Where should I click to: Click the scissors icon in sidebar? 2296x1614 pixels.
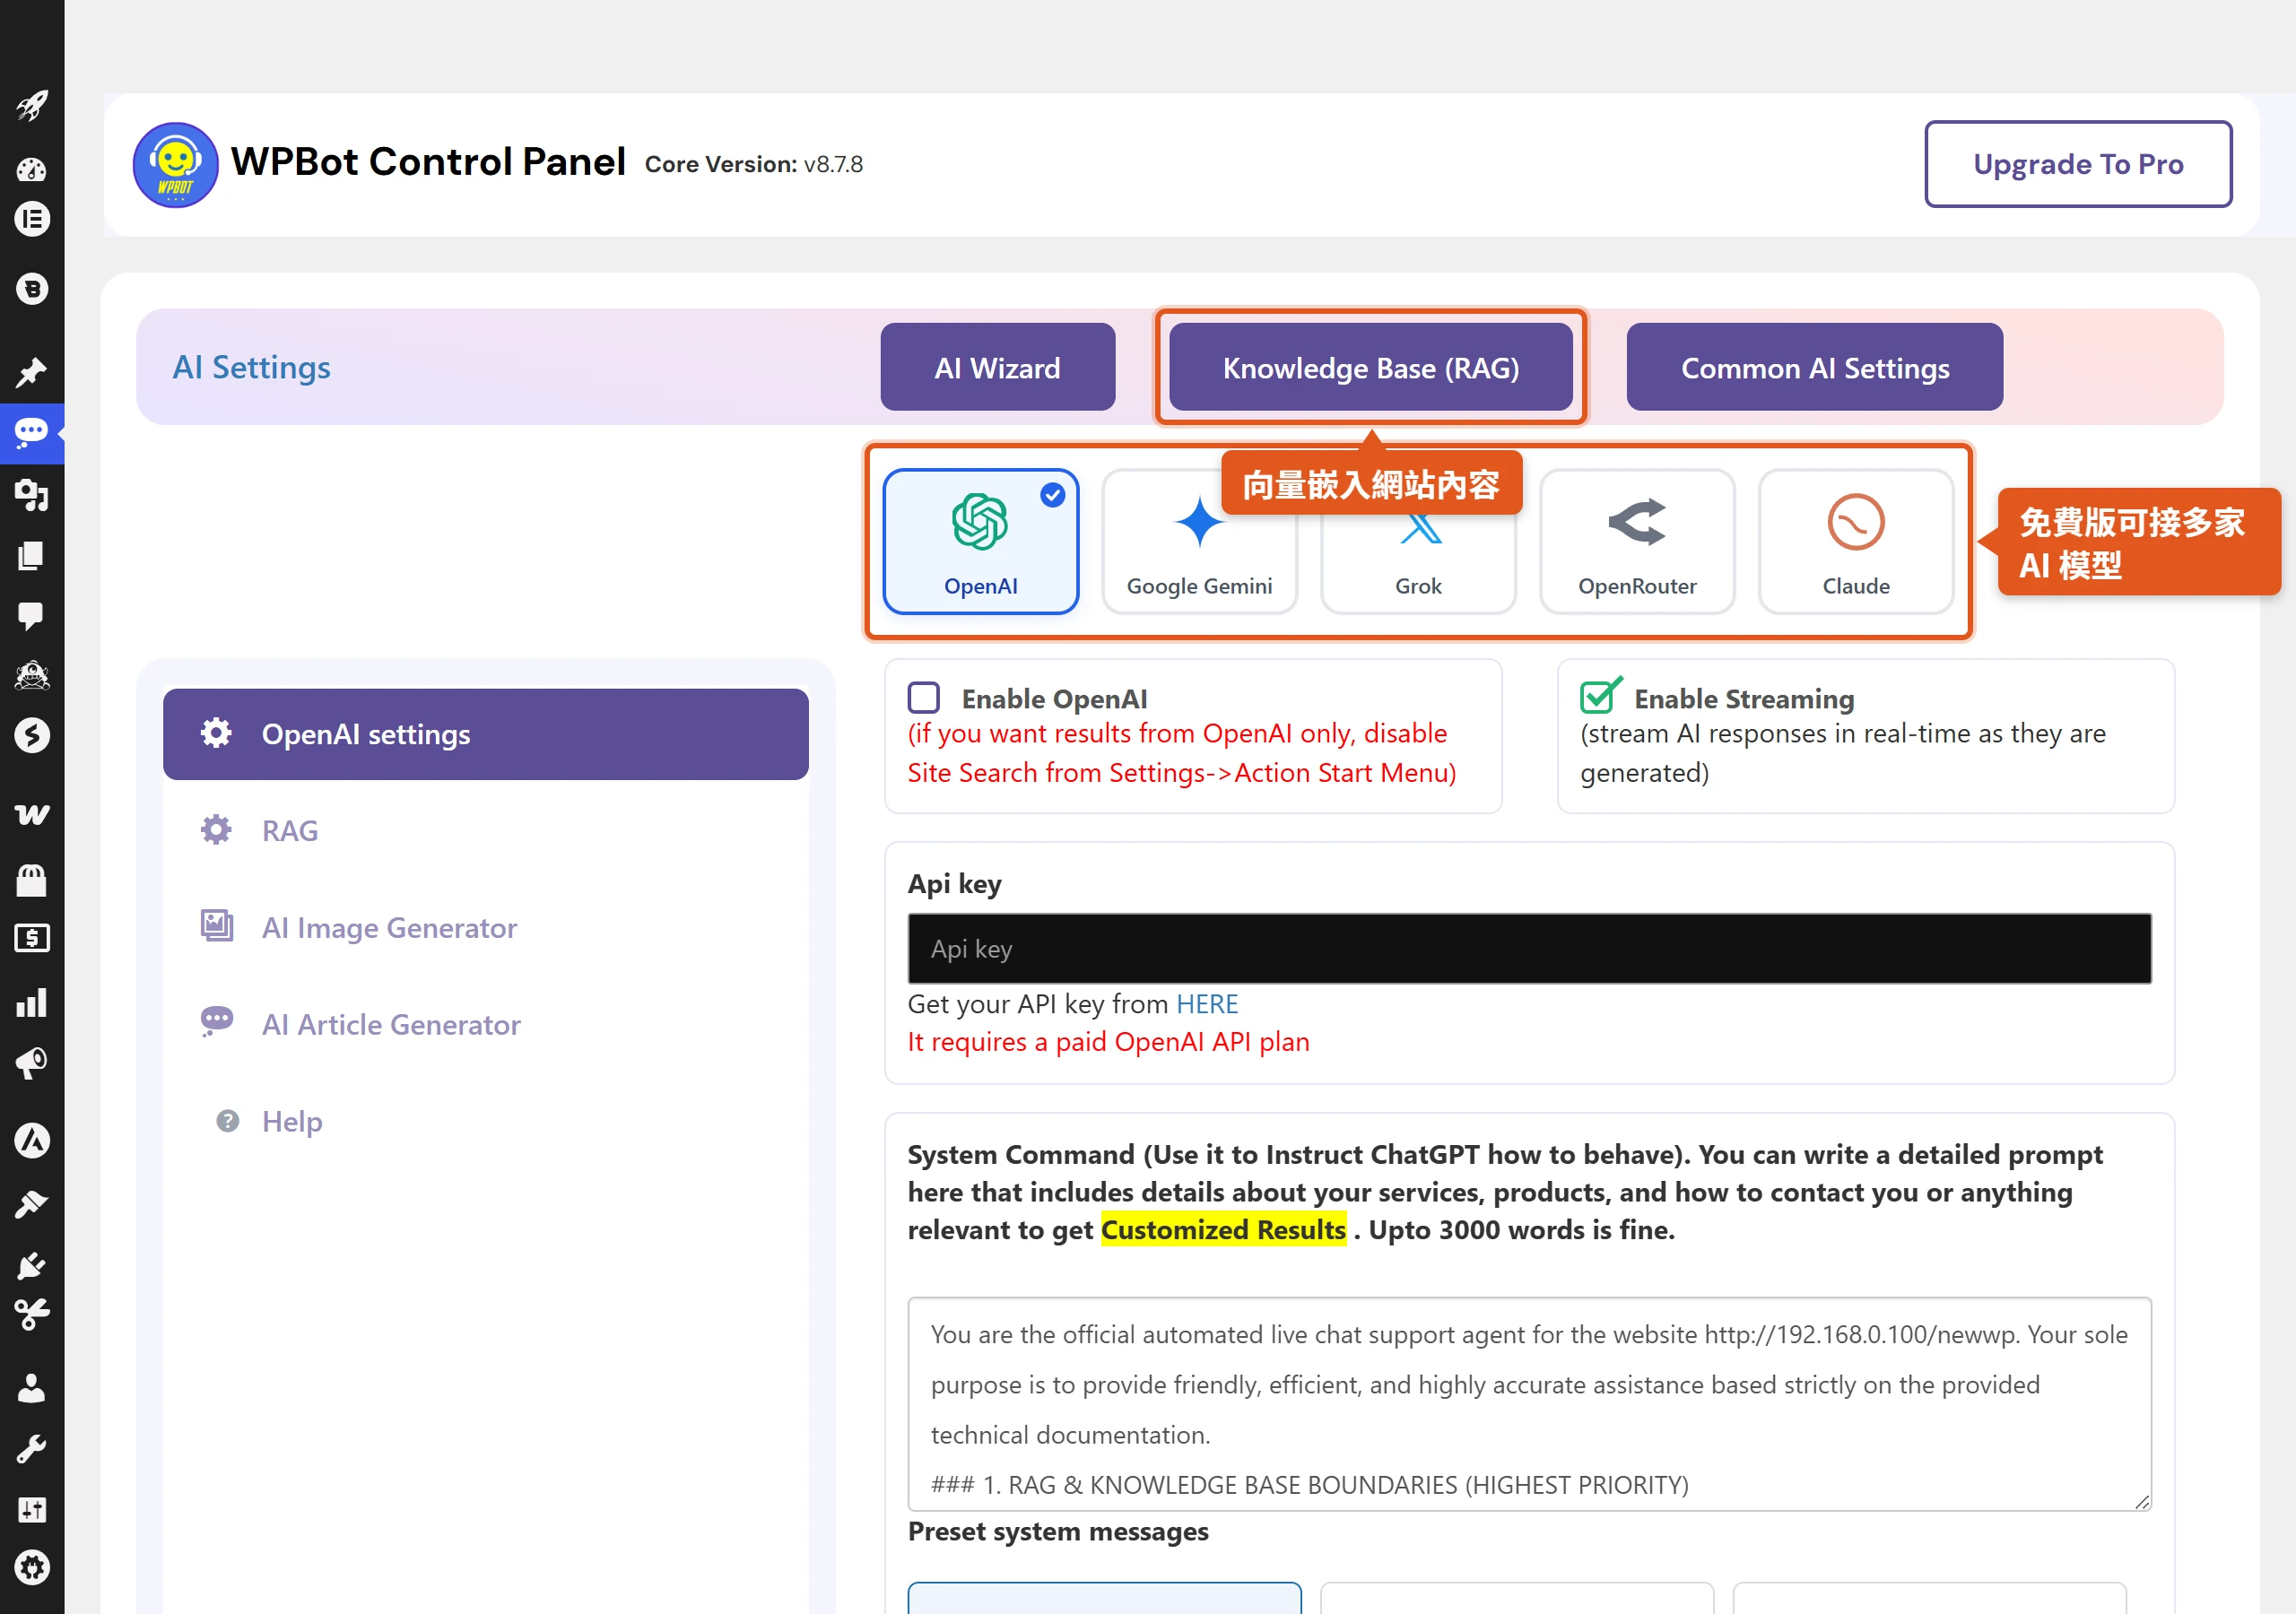click(32, 1314)
